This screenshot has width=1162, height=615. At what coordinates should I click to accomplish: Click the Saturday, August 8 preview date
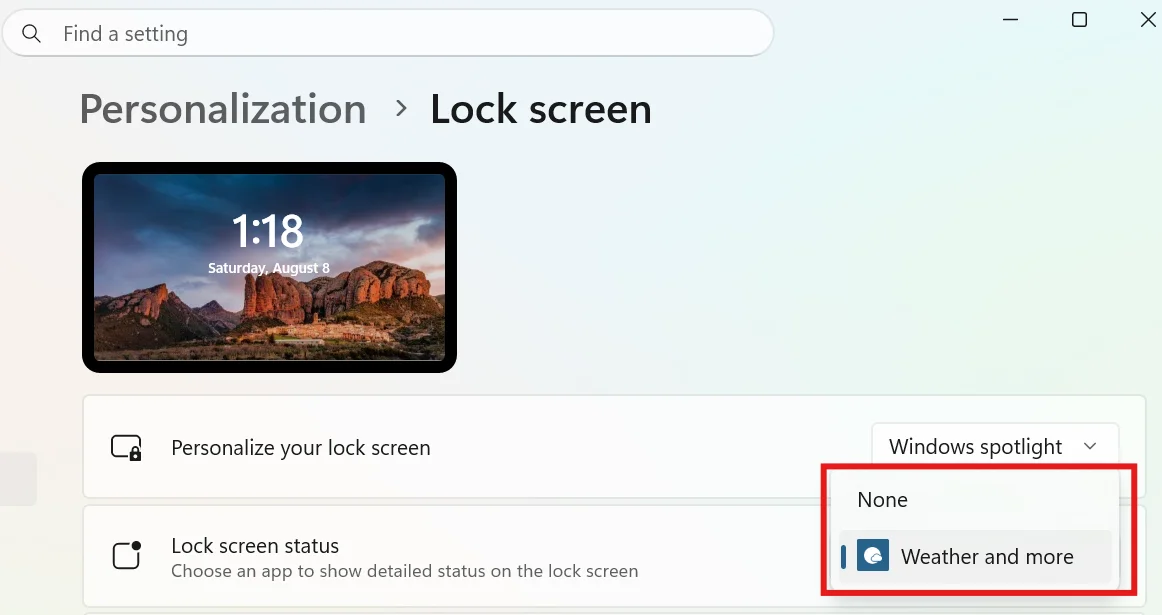(268, 267)
